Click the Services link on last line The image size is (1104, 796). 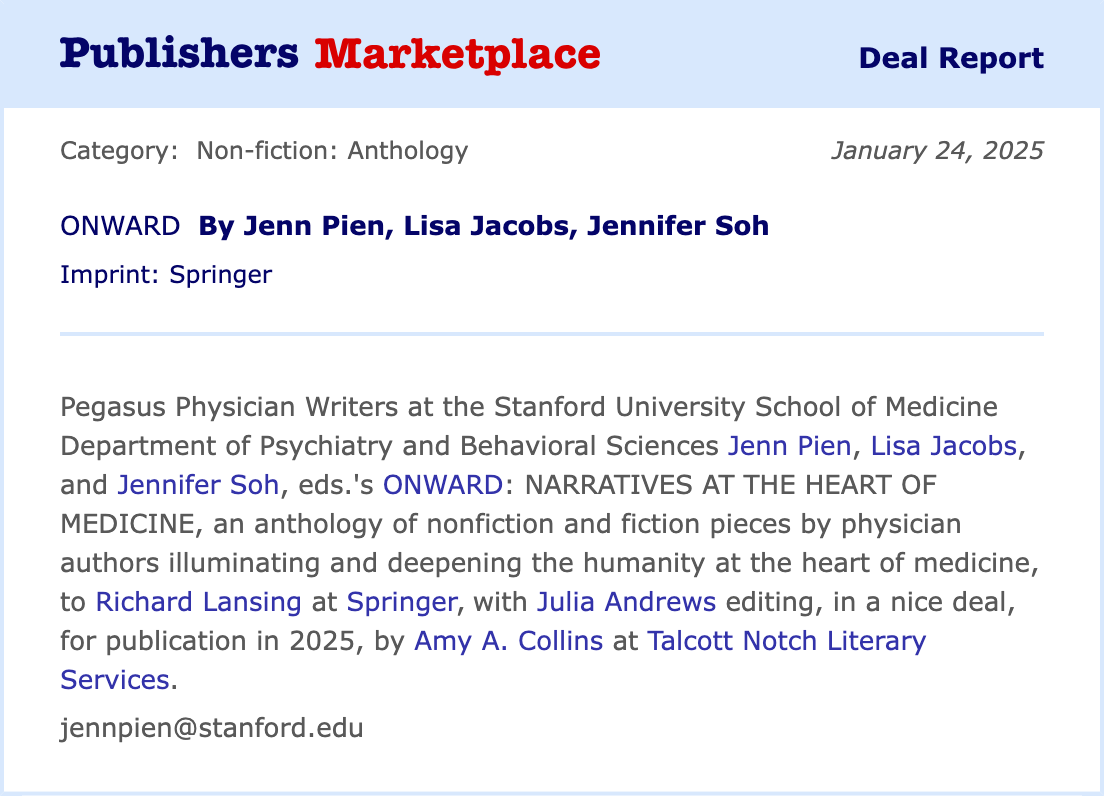tap(114, 680)
